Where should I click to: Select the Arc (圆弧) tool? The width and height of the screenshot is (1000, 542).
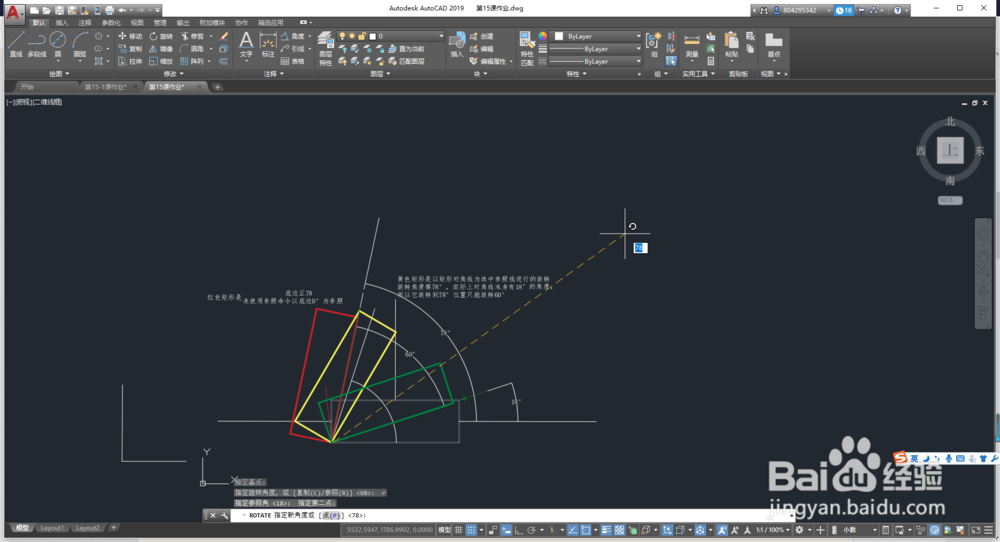point(80,44)
